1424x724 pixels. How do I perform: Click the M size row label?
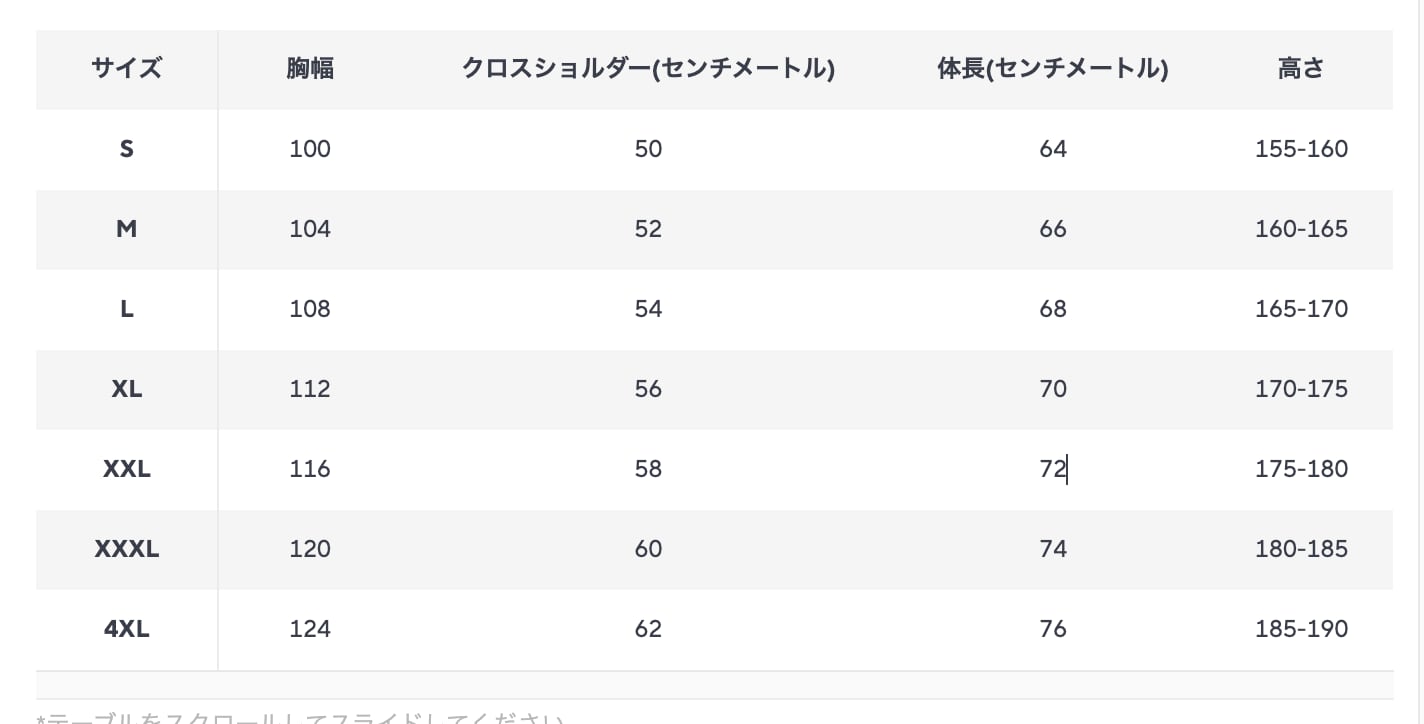coord(126,229)
